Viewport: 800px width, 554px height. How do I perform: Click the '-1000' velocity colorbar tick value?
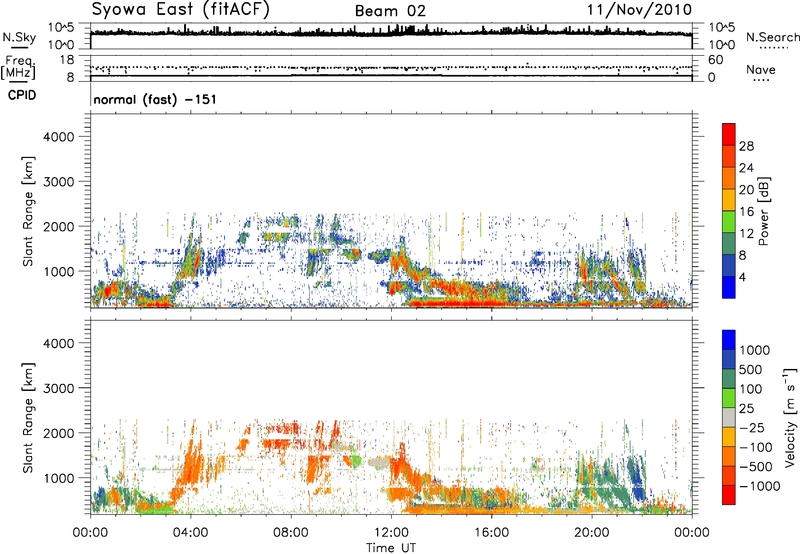(x=759, y=486)
